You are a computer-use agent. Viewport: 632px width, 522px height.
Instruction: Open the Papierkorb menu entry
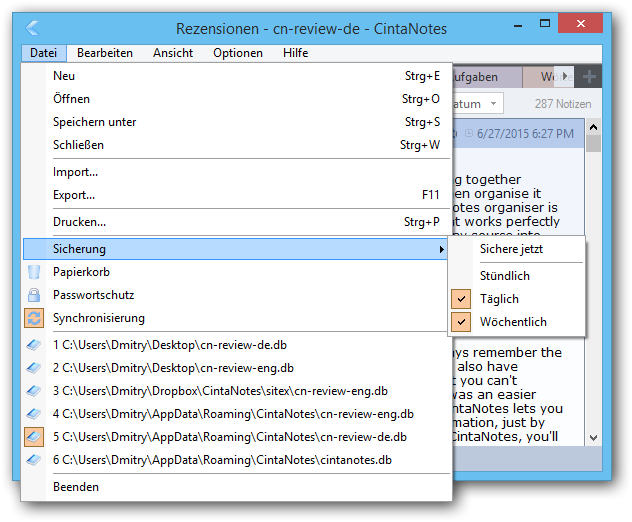236,272
